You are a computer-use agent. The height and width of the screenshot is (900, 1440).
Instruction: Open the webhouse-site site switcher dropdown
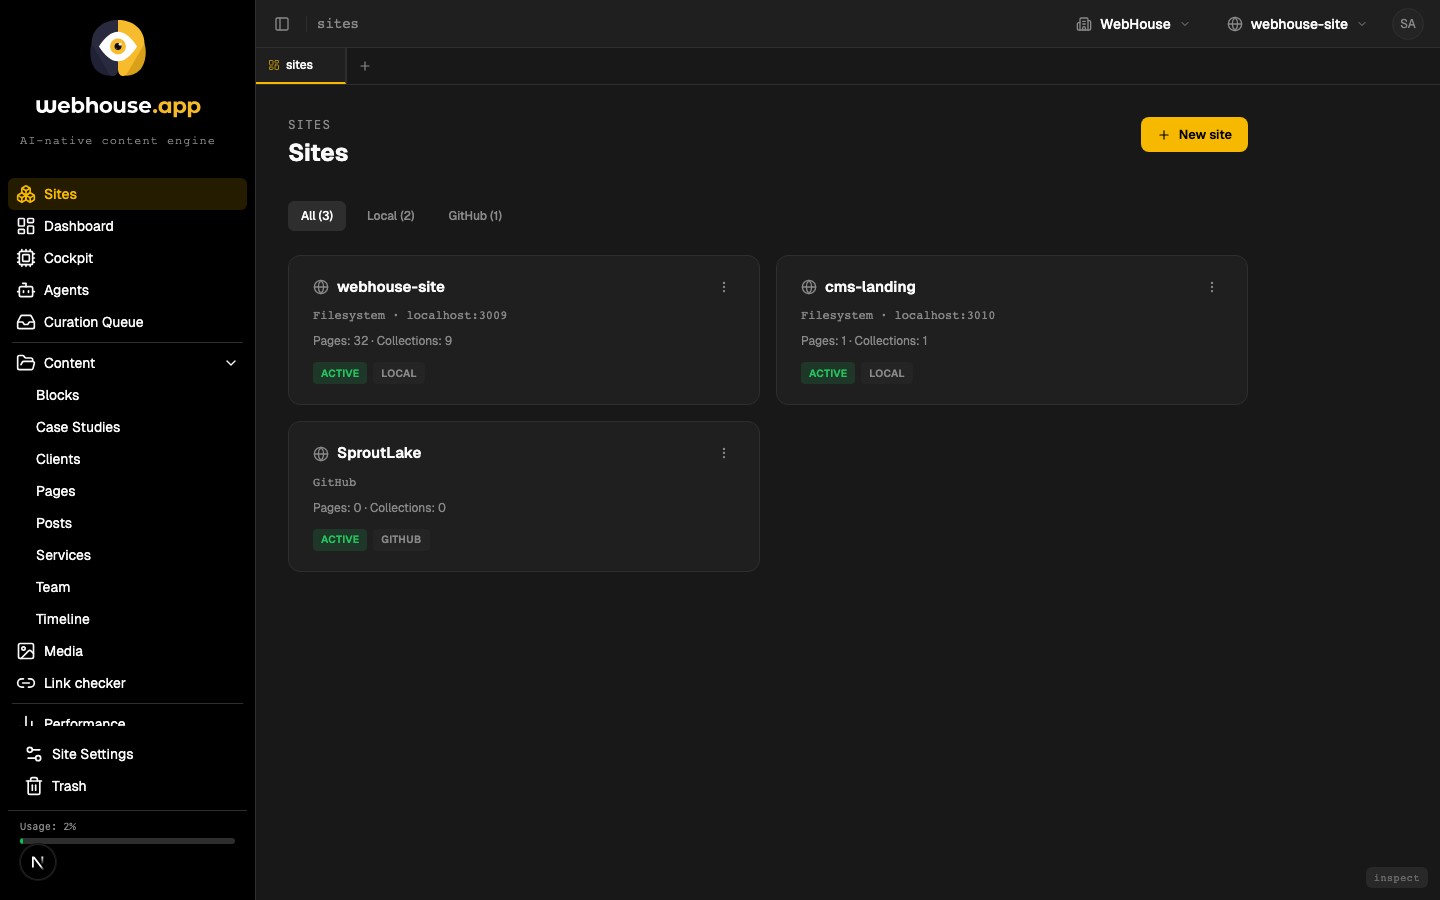pos(1297,24)
